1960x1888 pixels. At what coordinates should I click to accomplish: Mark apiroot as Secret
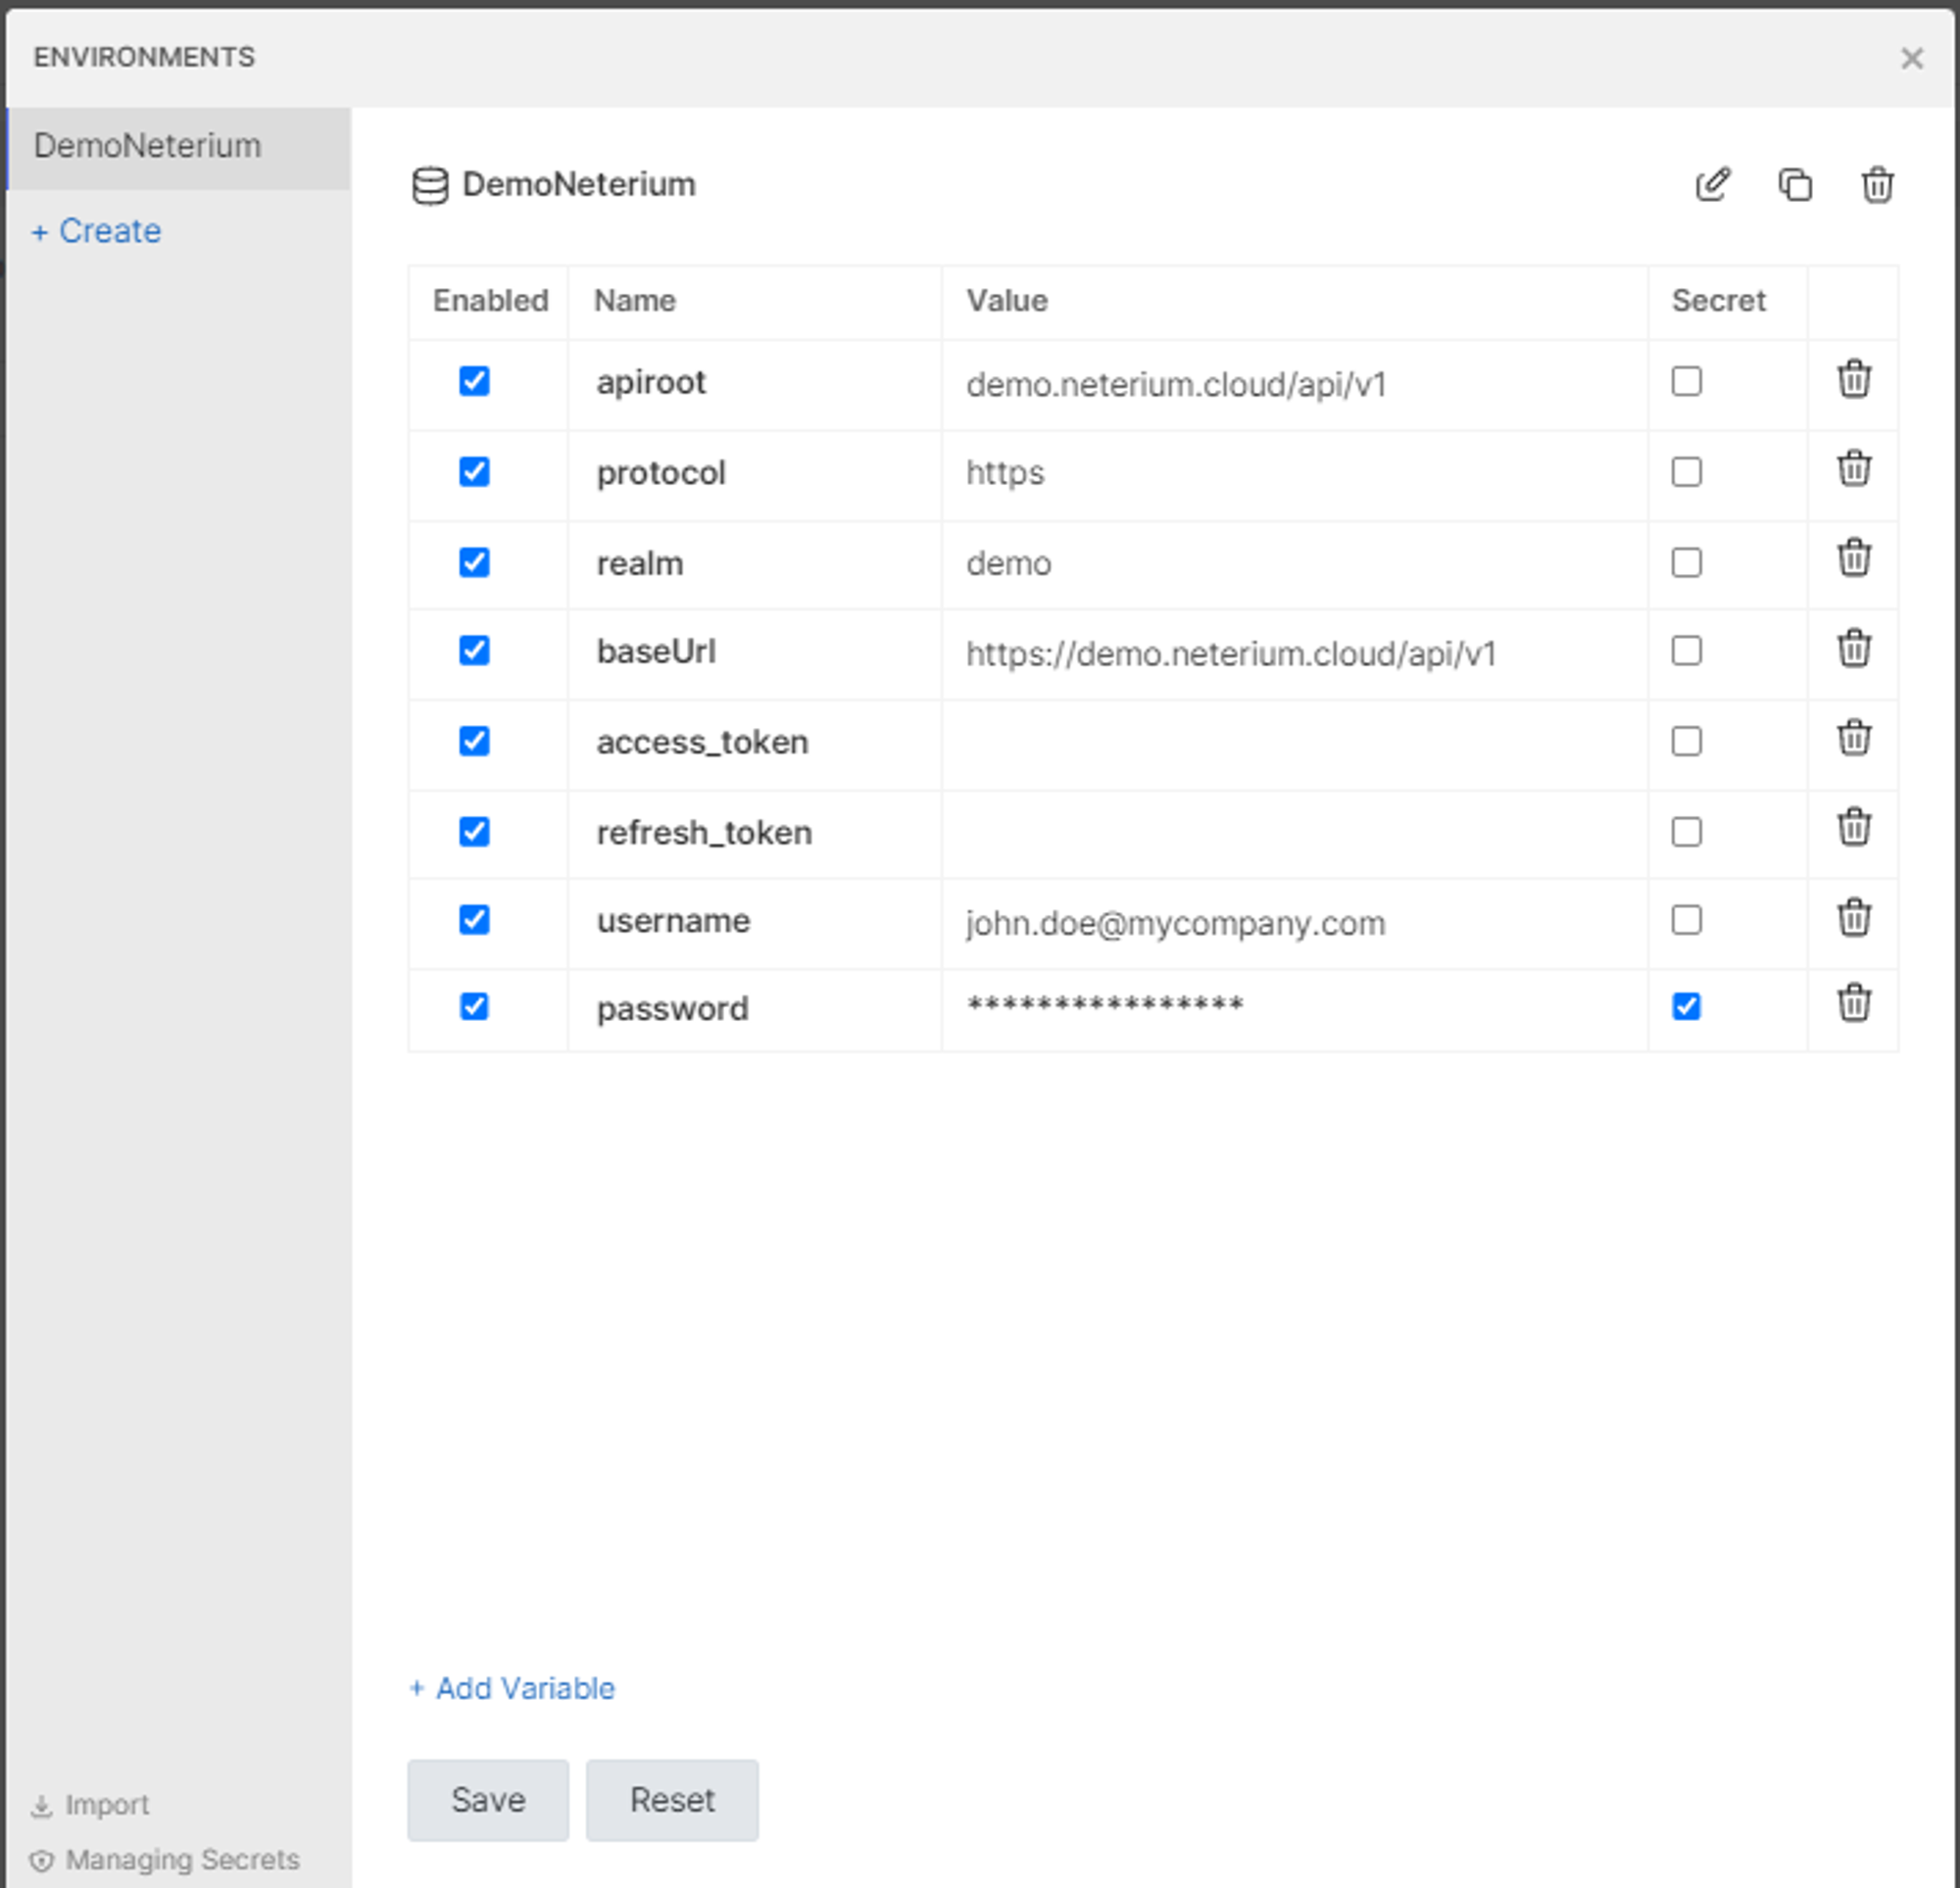pos(1686,381)
